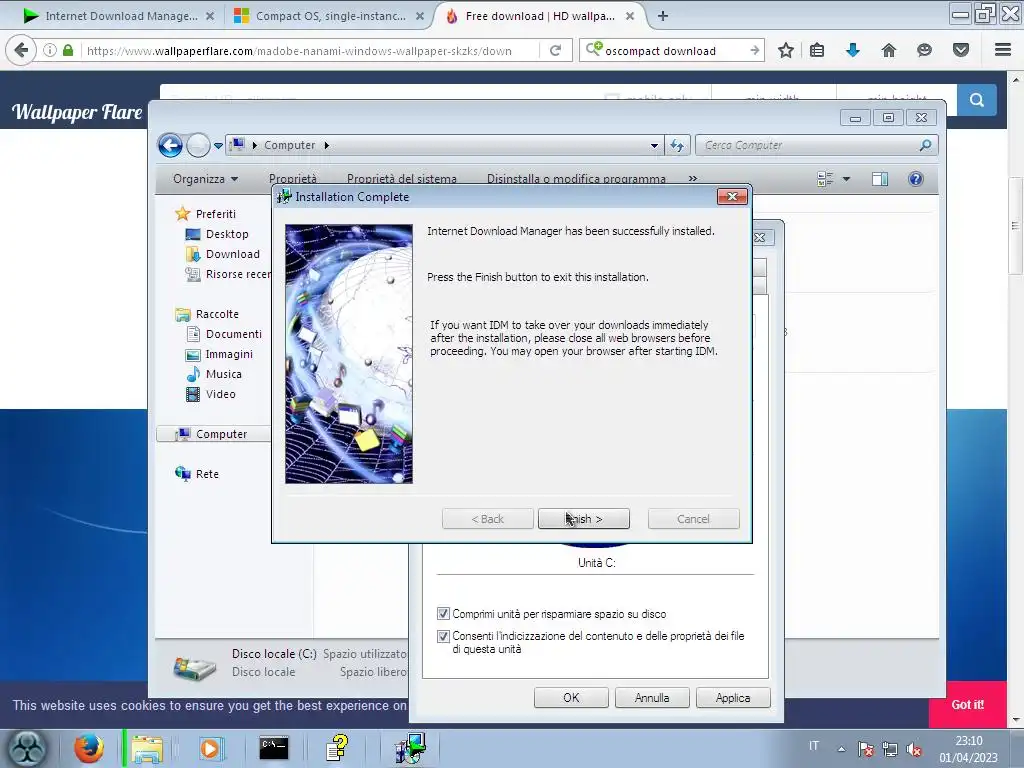Go back in Firefox

[x=21, y=50]
